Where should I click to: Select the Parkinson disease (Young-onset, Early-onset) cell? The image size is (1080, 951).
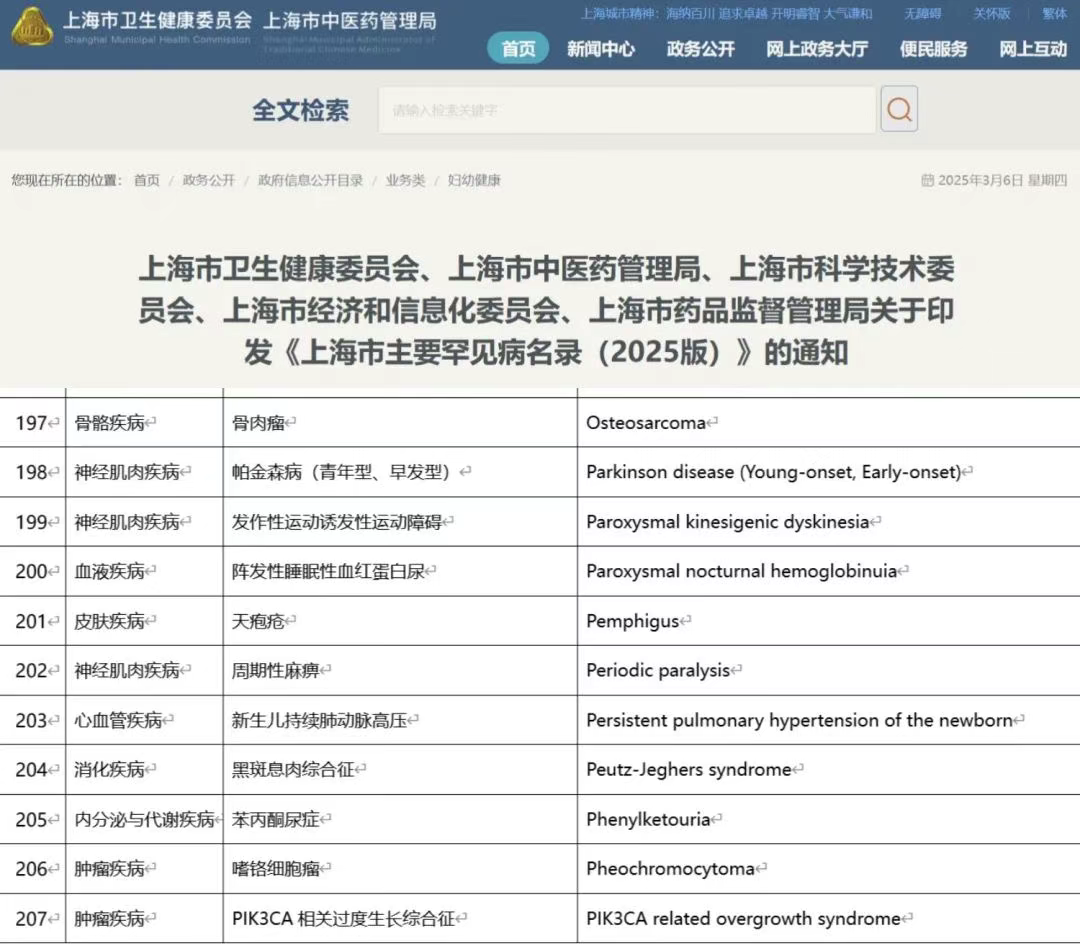pos(829,472)
